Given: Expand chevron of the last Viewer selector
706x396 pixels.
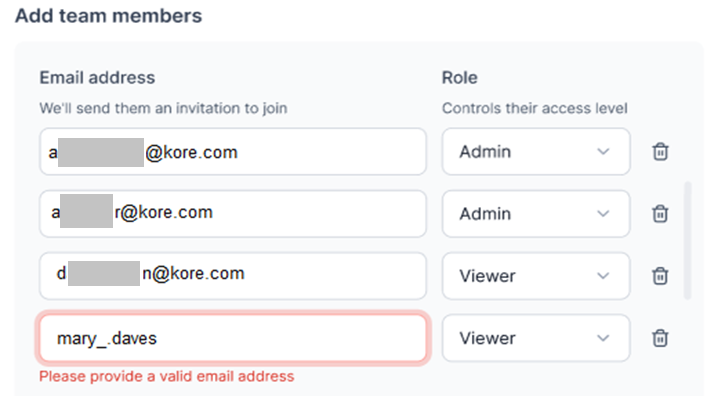Looking at the screenshot, I should 603,338.
